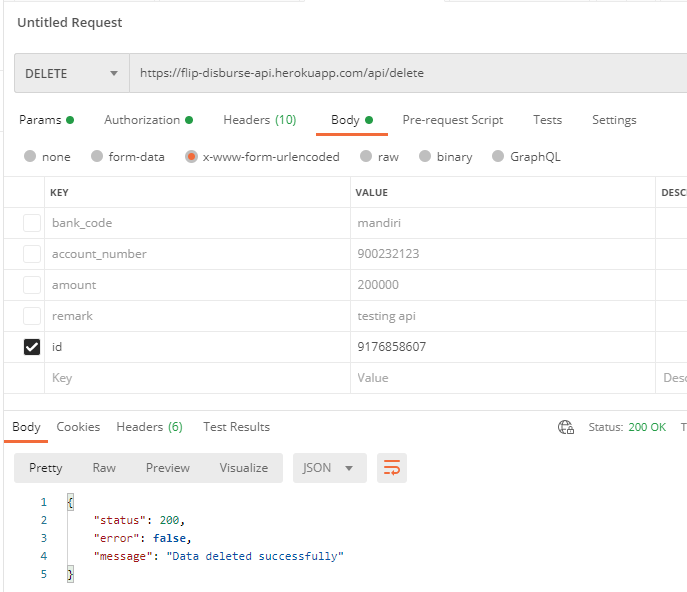Viewport: 687px width, 592px height.
Task: Select the GraphQL body radio option
Action: click(498, 156)
